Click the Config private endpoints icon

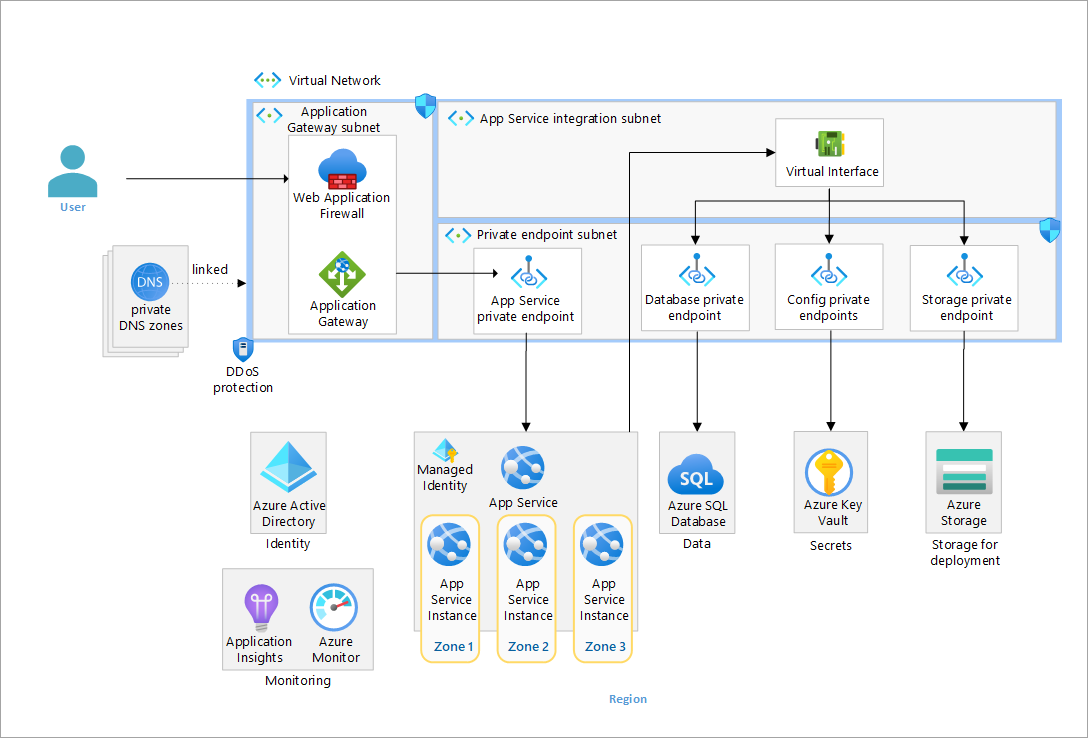(828, 271)
